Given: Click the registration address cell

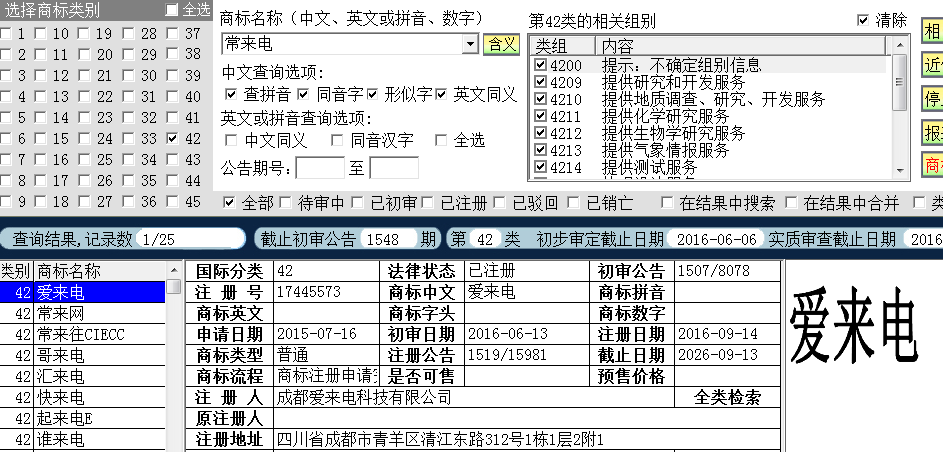Looking at the screenshot, I should 527,439.
